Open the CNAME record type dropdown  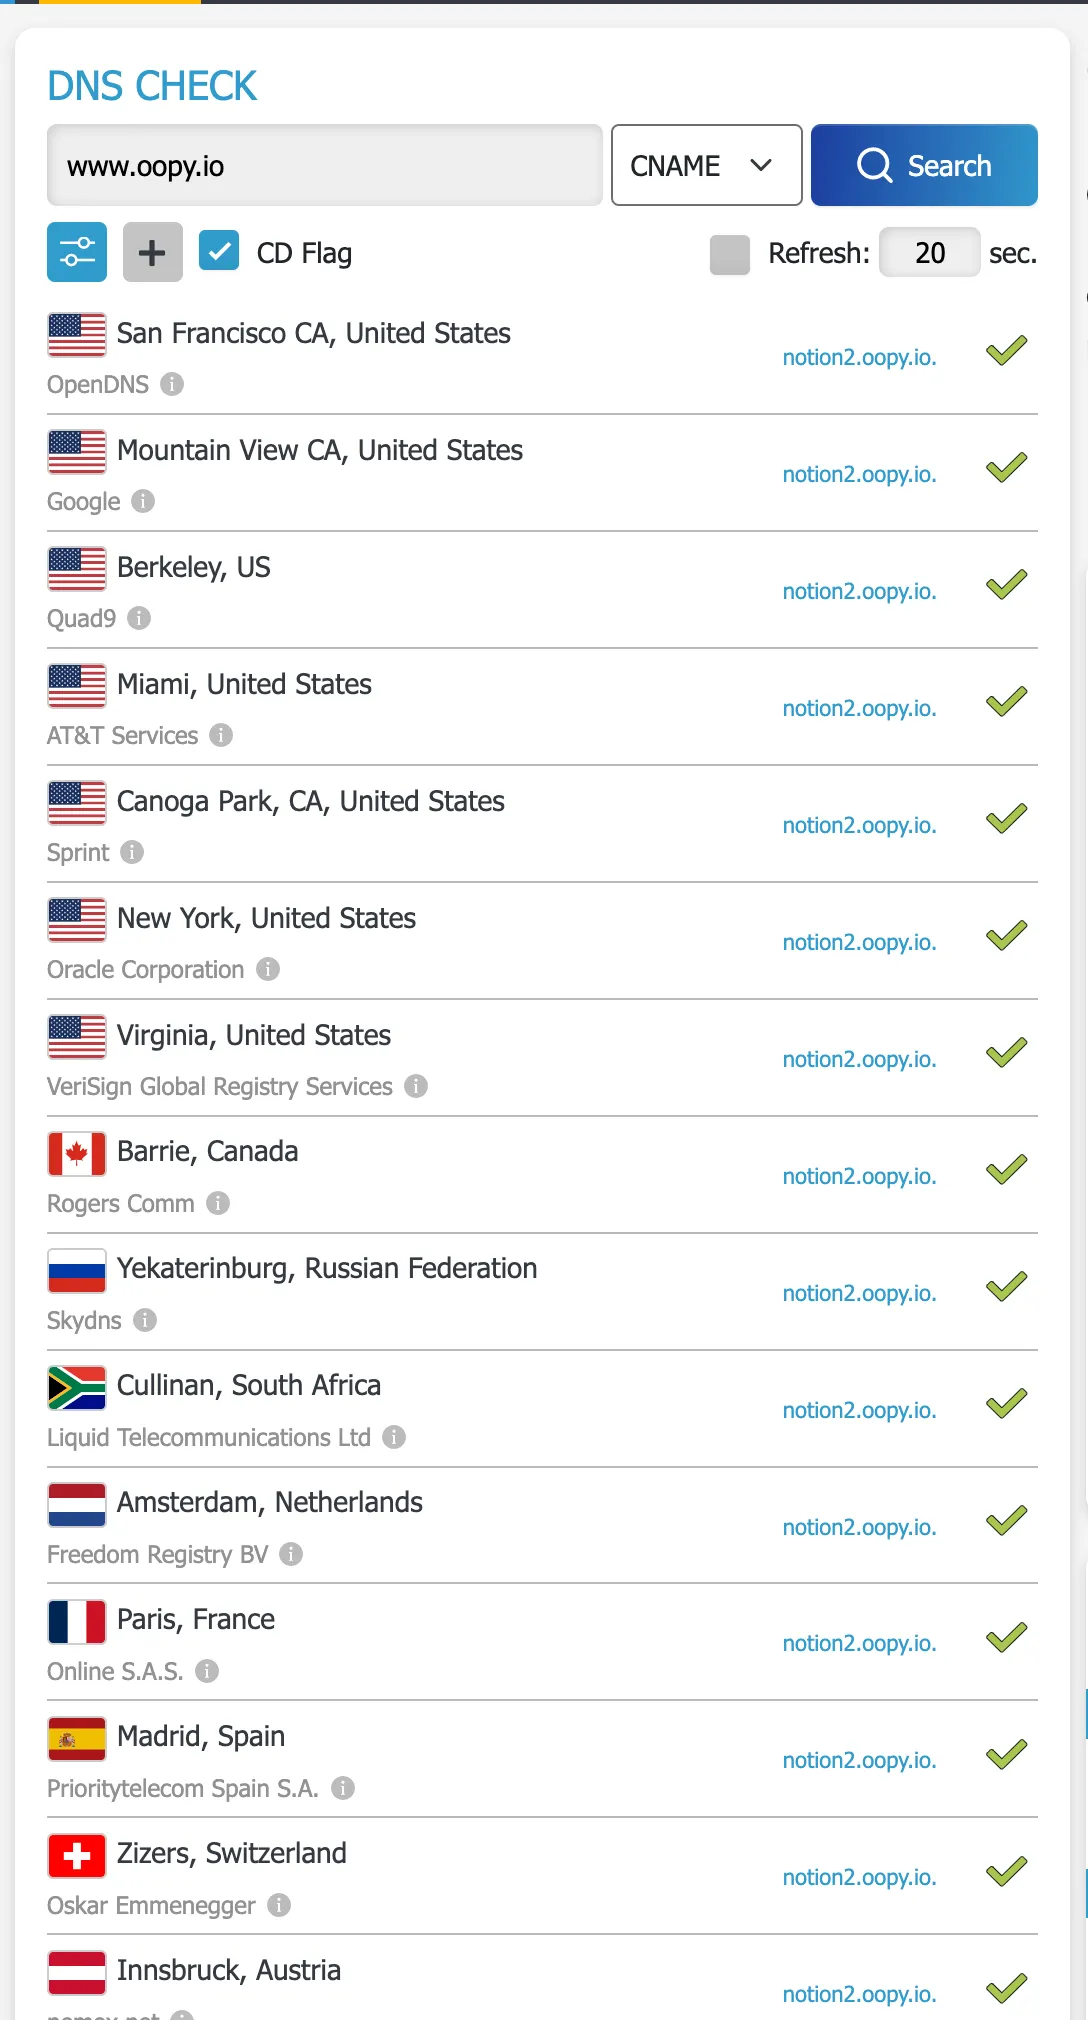[707, 165]
